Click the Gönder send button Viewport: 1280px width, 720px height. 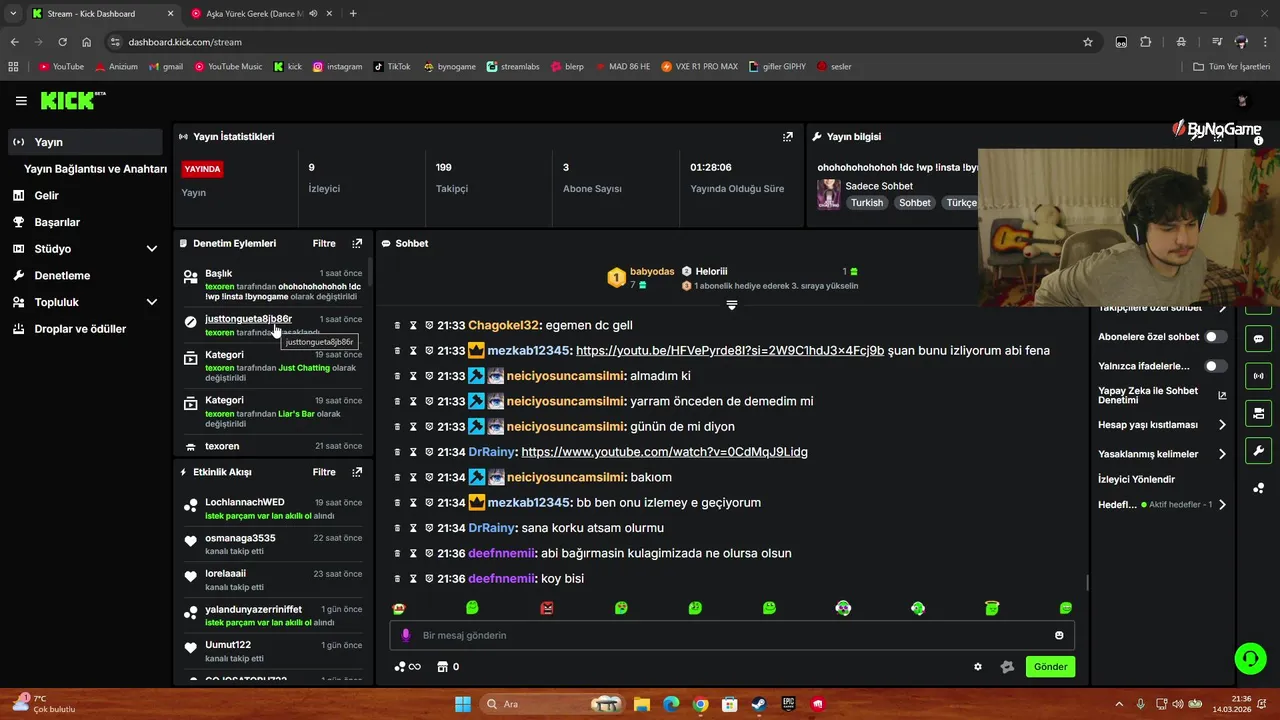click(x=1050, y=667)
